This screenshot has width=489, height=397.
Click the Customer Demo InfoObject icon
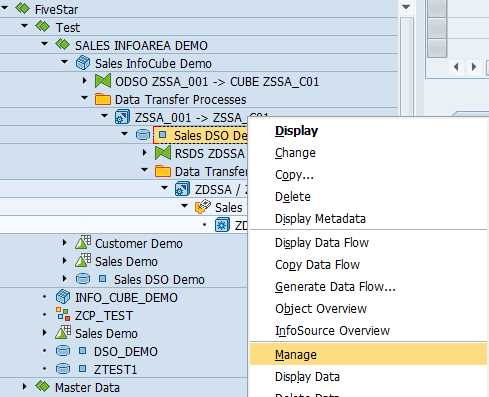[x=83, y=243]
